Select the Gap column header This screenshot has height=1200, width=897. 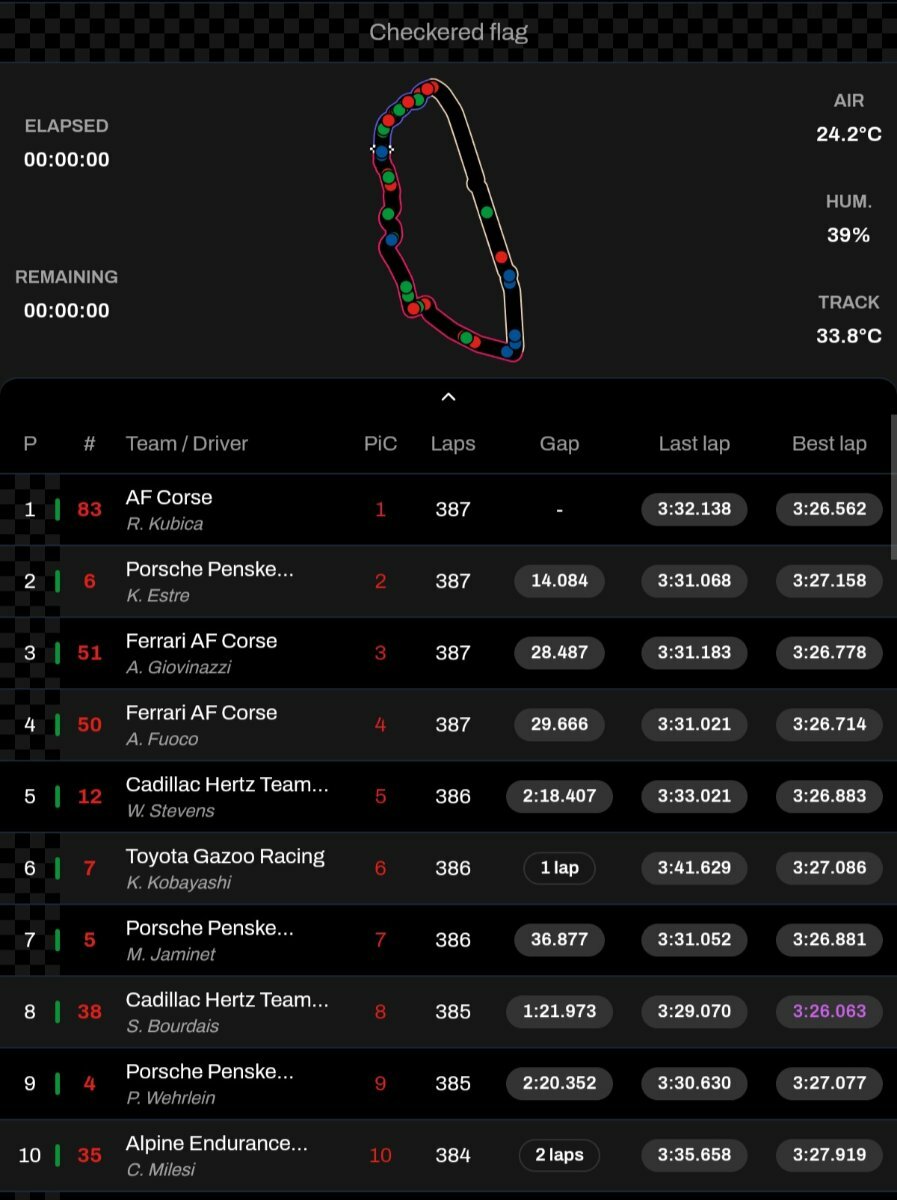click(559, 444)
